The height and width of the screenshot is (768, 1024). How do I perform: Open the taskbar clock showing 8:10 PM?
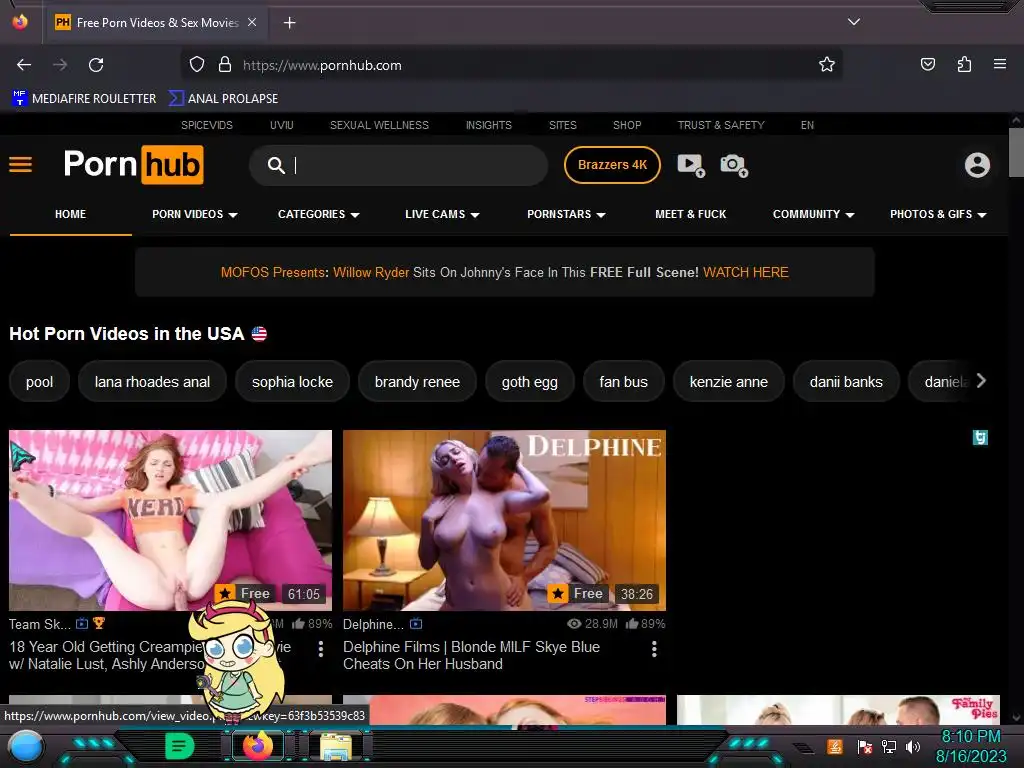(970, 737)
